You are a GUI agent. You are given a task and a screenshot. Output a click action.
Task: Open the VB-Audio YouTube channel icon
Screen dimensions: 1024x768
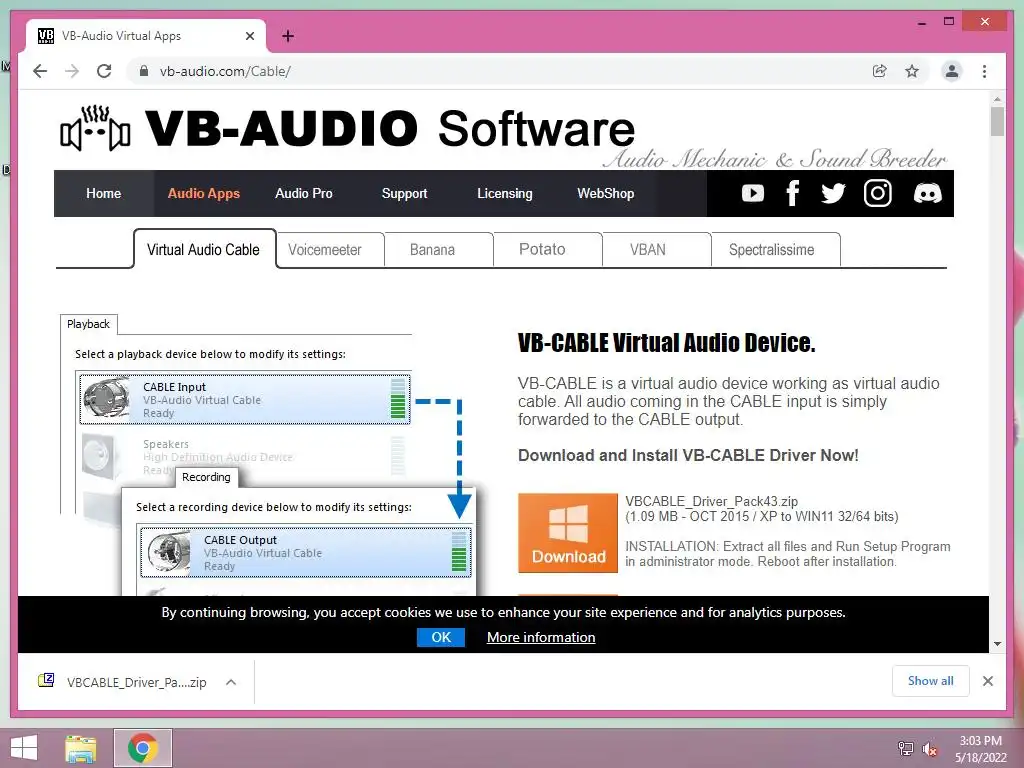(x=752, y=193)
